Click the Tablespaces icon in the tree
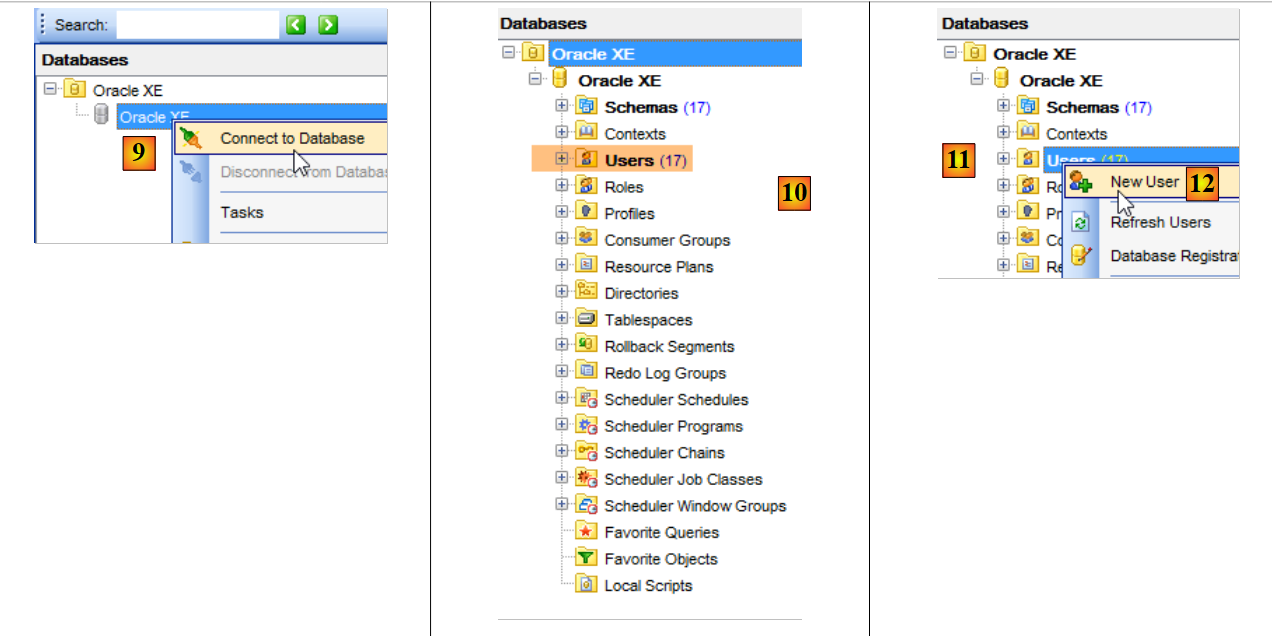Screen dimensions: 1272x636 click(587, 320)
